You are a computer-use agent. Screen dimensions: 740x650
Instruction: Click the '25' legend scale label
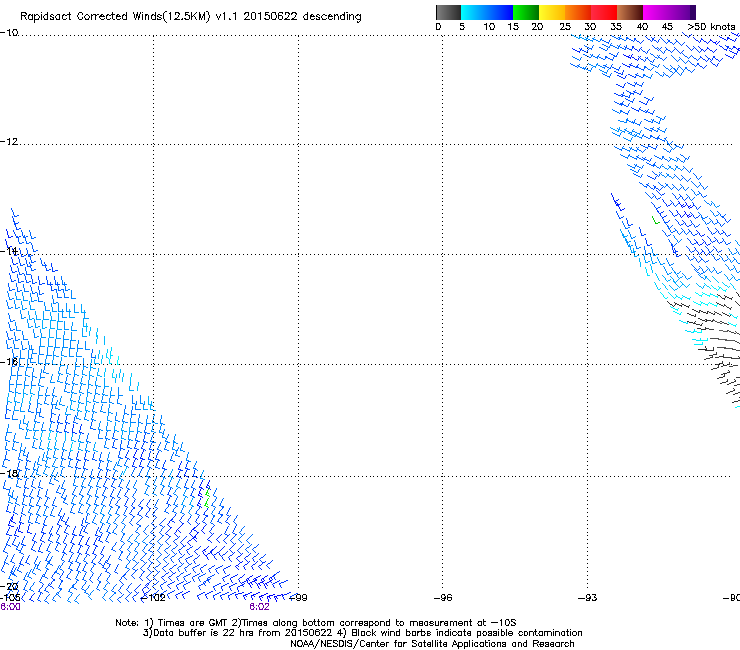point(565,26)
